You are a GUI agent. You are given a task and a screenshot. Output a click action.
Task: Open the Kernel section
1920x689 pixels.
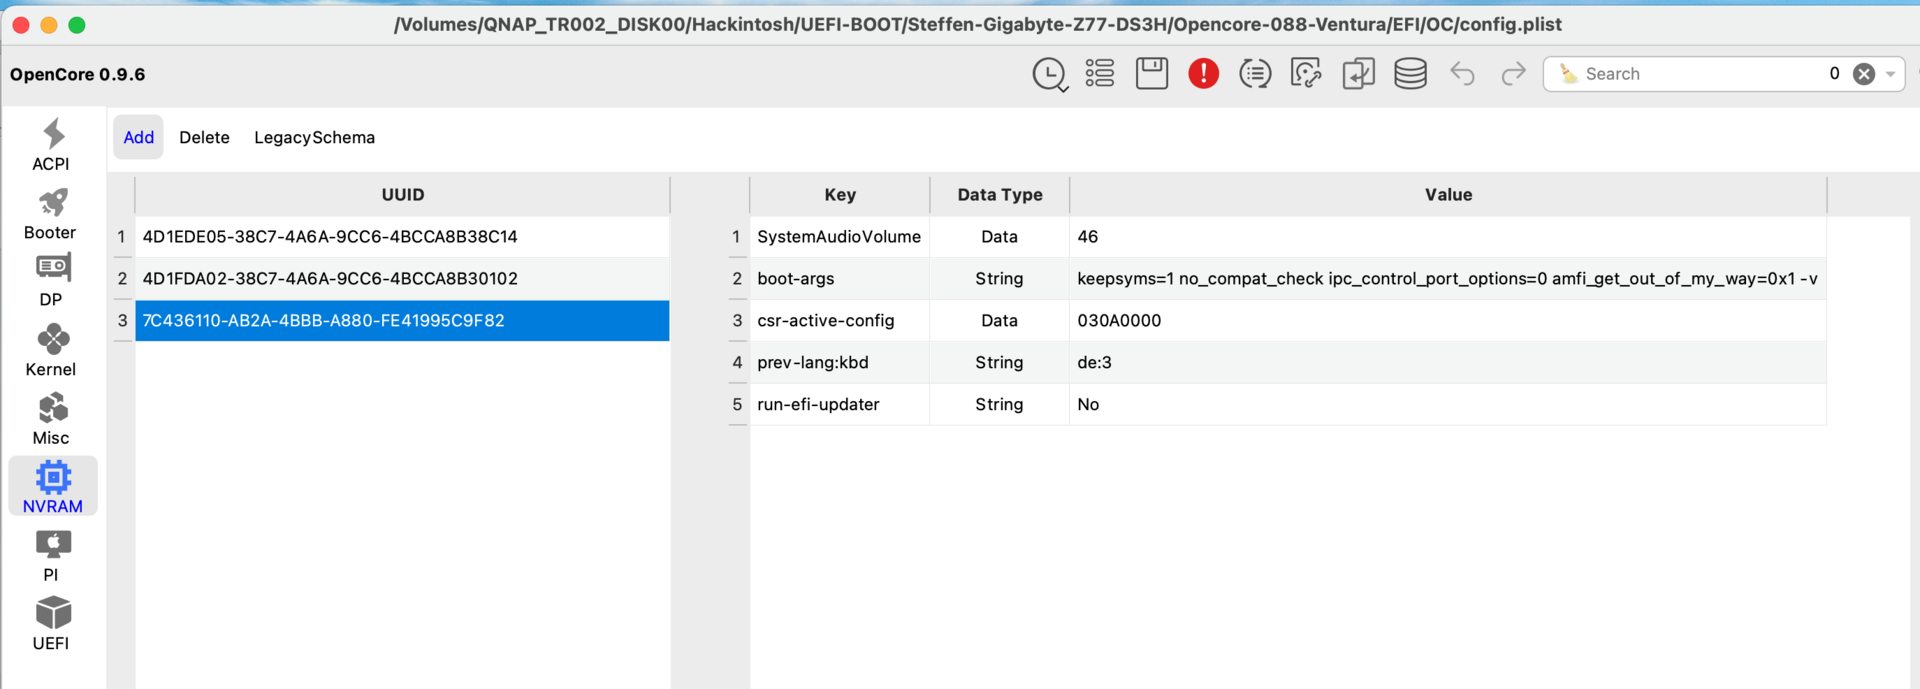51,351
